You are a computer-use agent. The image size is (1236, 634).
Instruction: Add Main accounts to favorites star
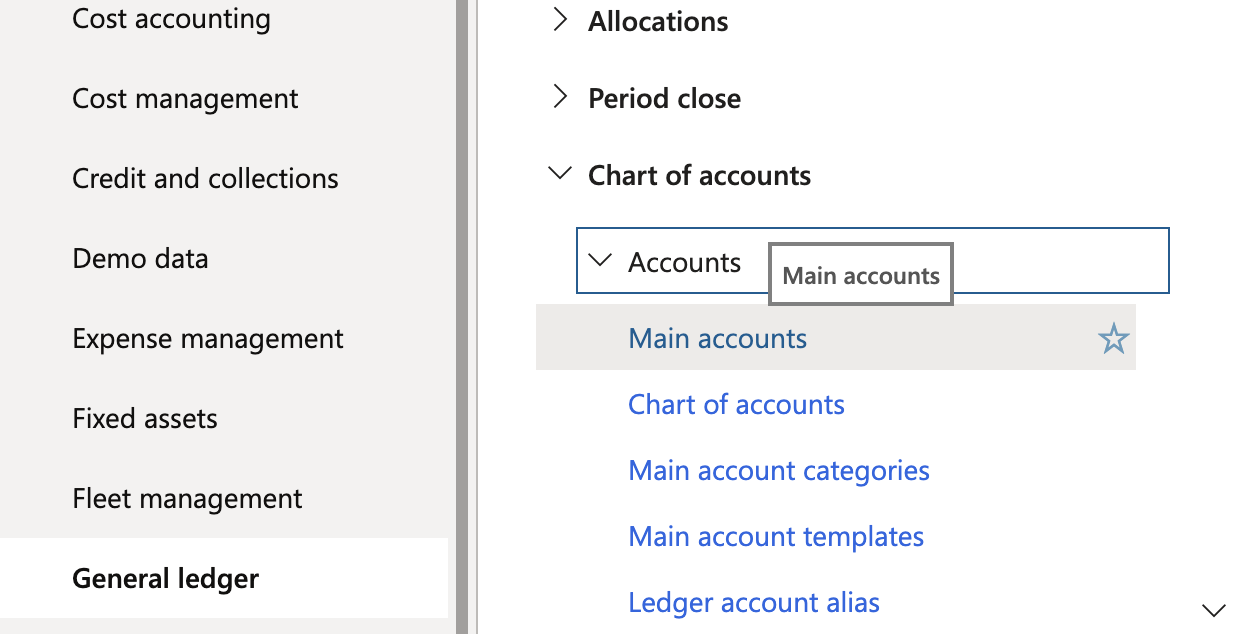click(x=1113, y=339)
